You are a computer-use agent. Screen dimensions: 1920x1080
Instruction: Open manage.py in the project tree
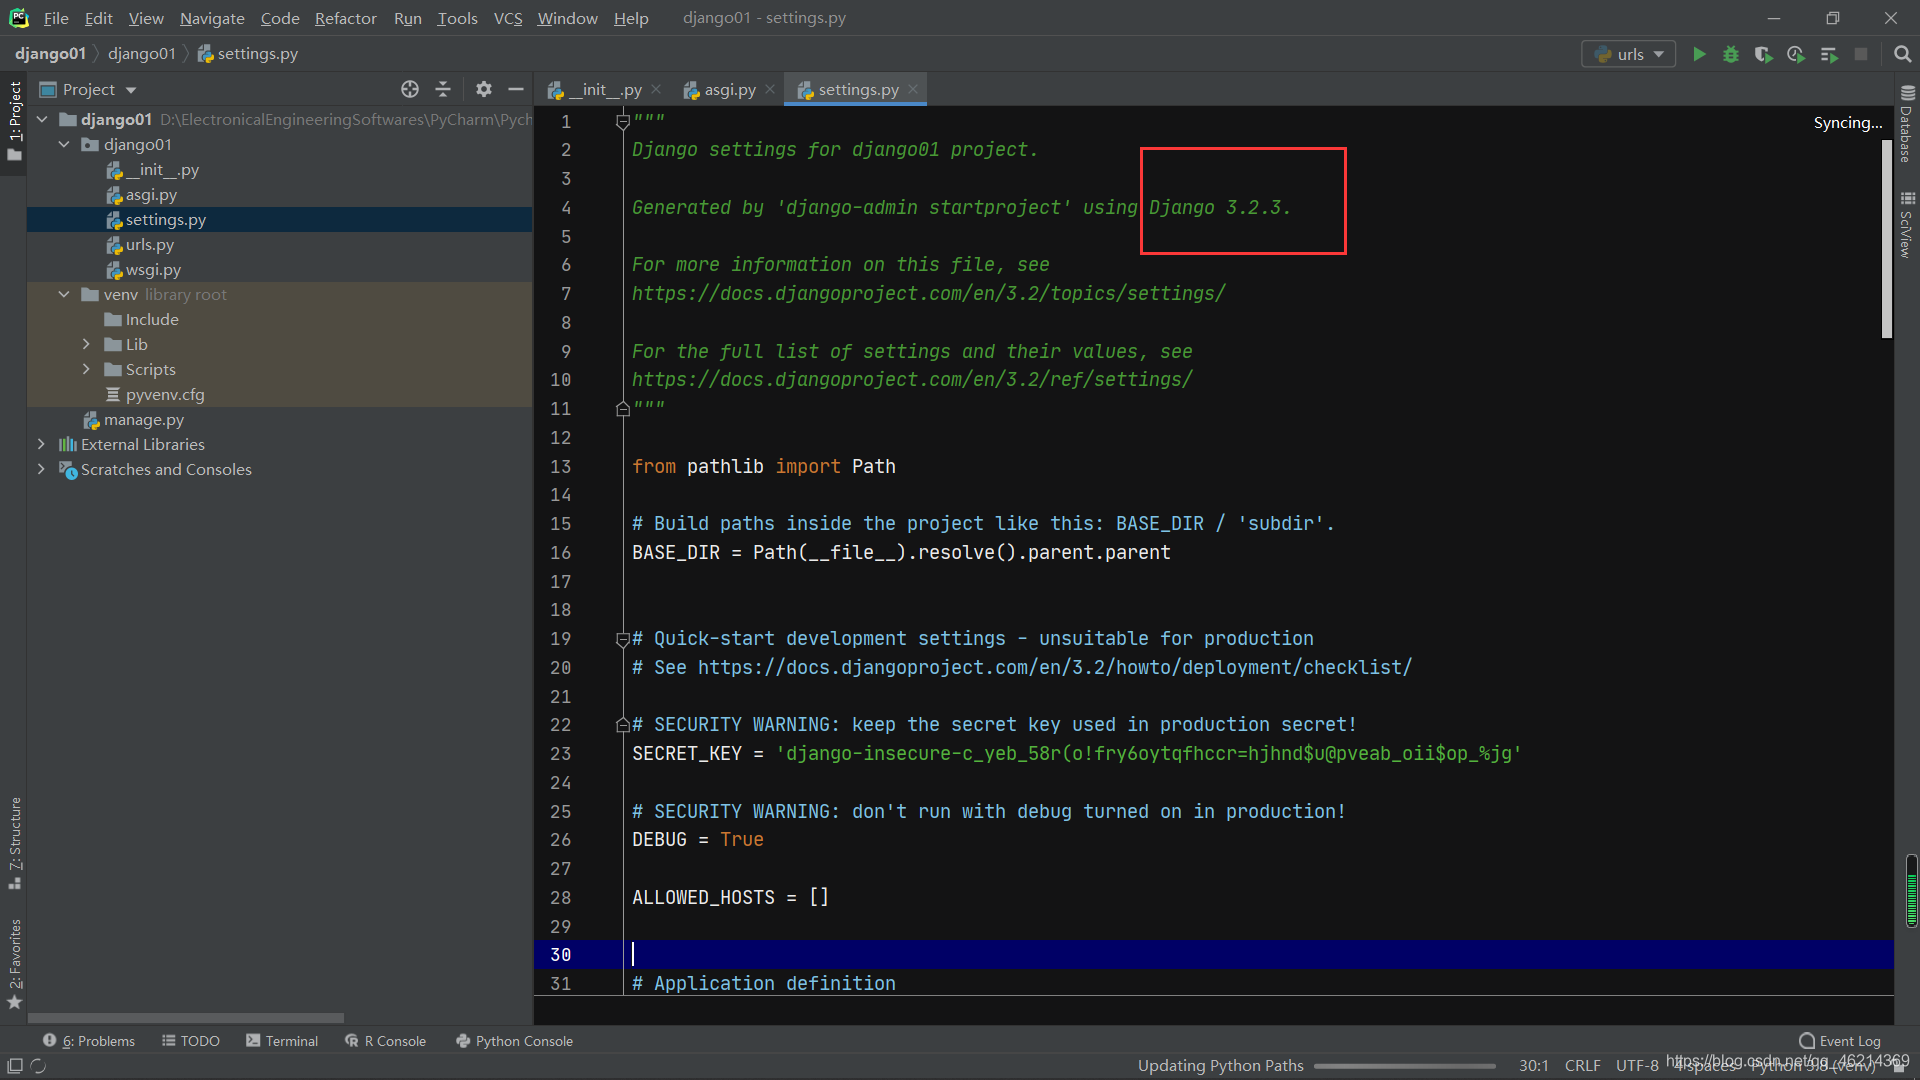tap(144, 419)
